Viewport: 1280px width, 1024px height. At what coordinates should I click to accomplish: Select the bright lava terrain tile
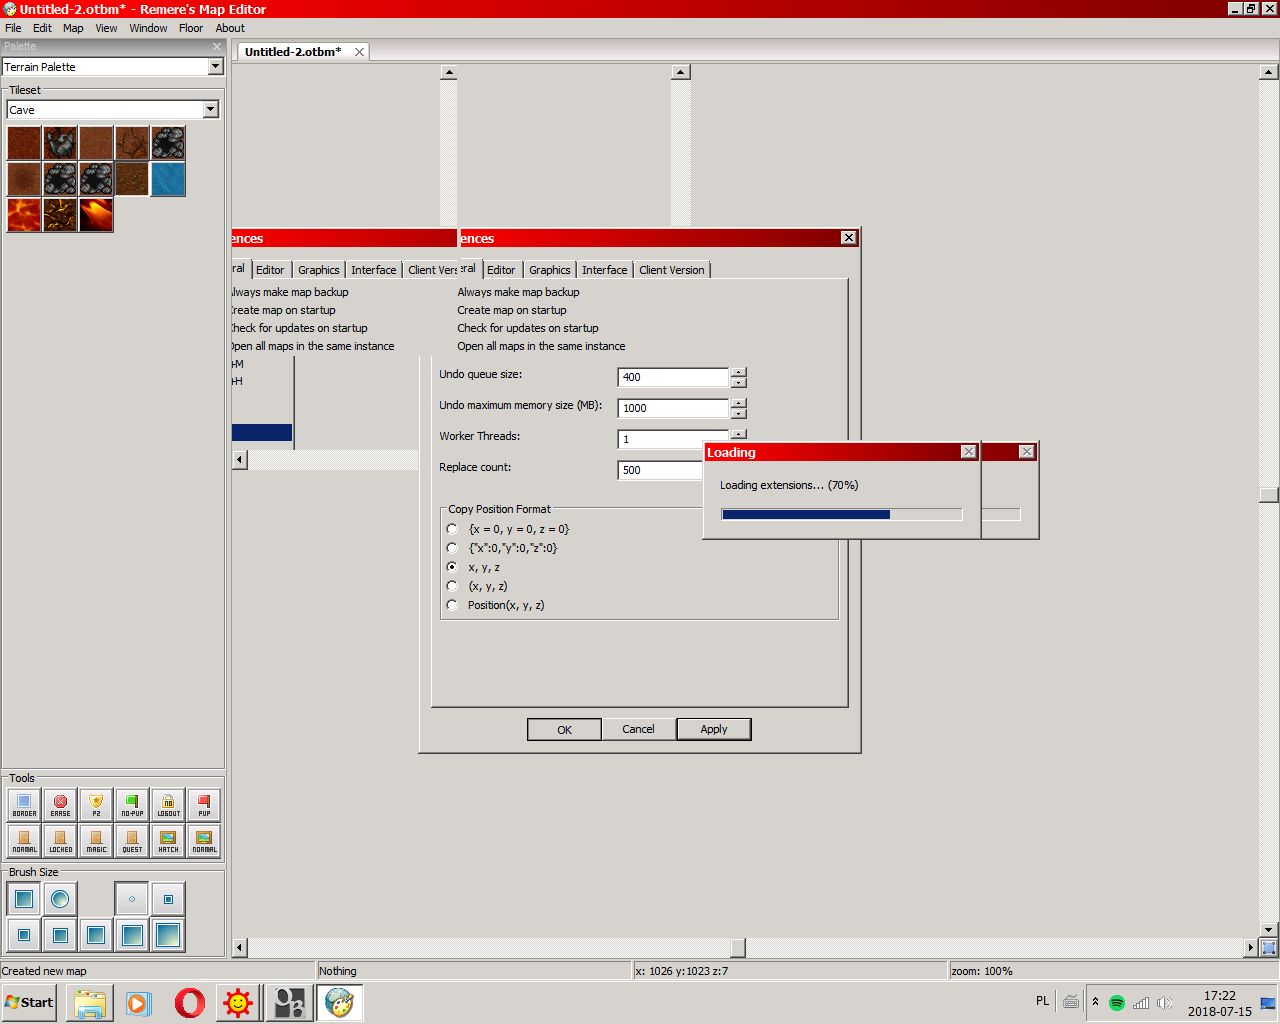[x=24, y=215]
